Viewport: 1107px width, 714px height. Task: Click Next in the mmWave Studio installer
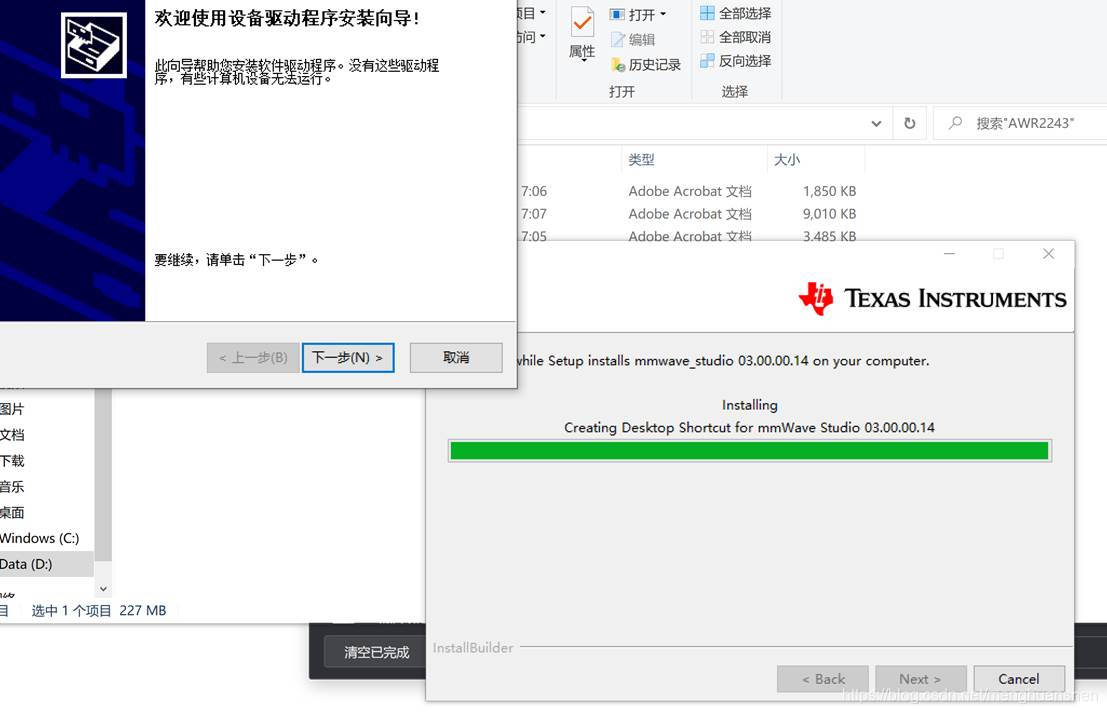click(921, 679)
